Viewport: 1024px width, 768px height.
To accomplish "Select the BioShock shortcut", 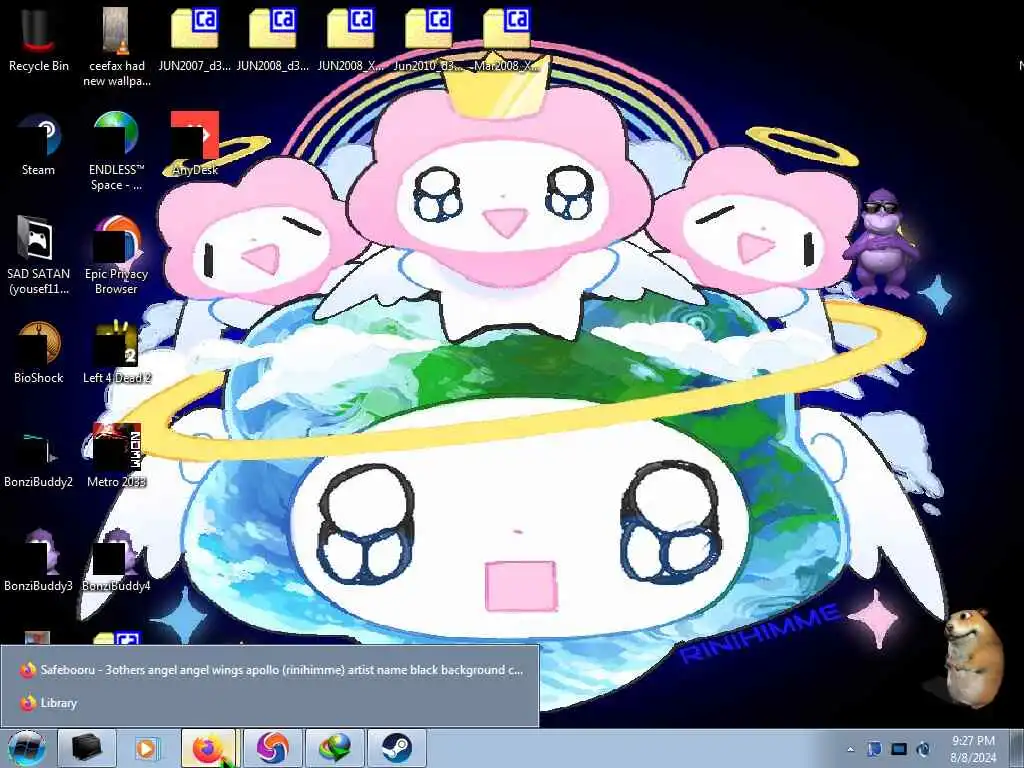I will point(38,351).
